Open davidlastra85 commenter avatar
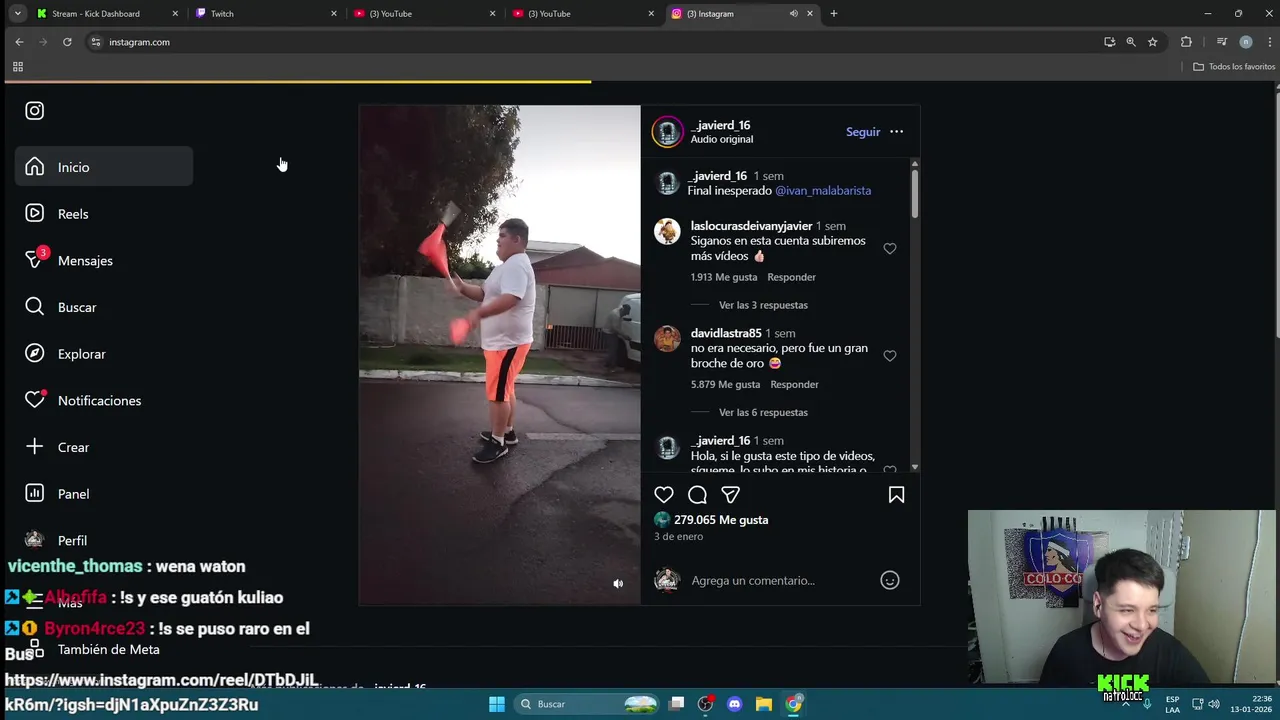1280x720 pixels. (667, 338)
